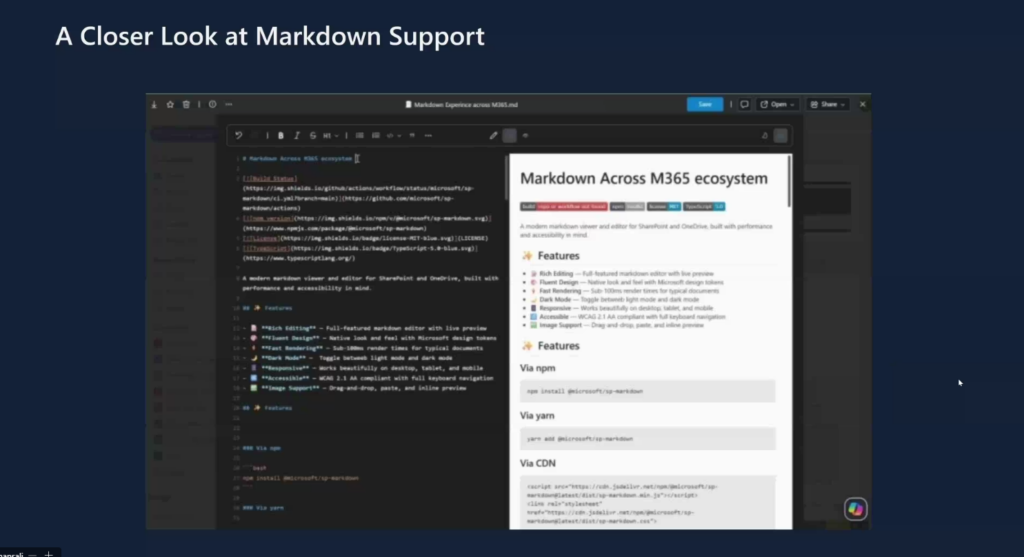Viewport: 1024px width, 557px height.
Task: Click the download icon in header
Action: click(155, 104)
